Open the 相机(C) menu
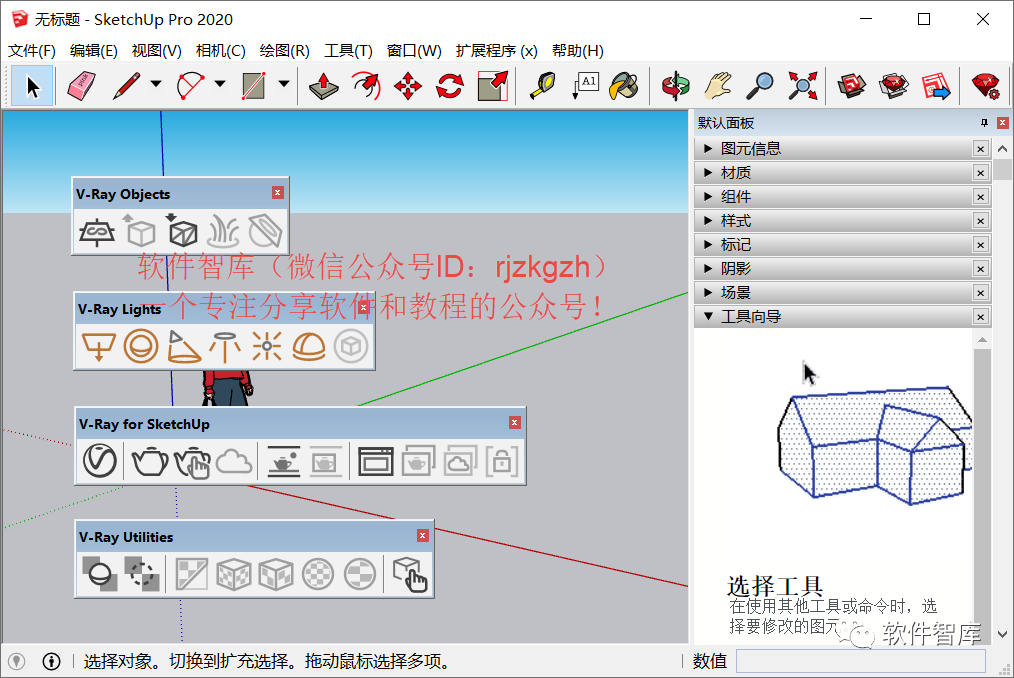Viewport: 1014px width, 678px height. pyautogui.click(x=221, y=50)
